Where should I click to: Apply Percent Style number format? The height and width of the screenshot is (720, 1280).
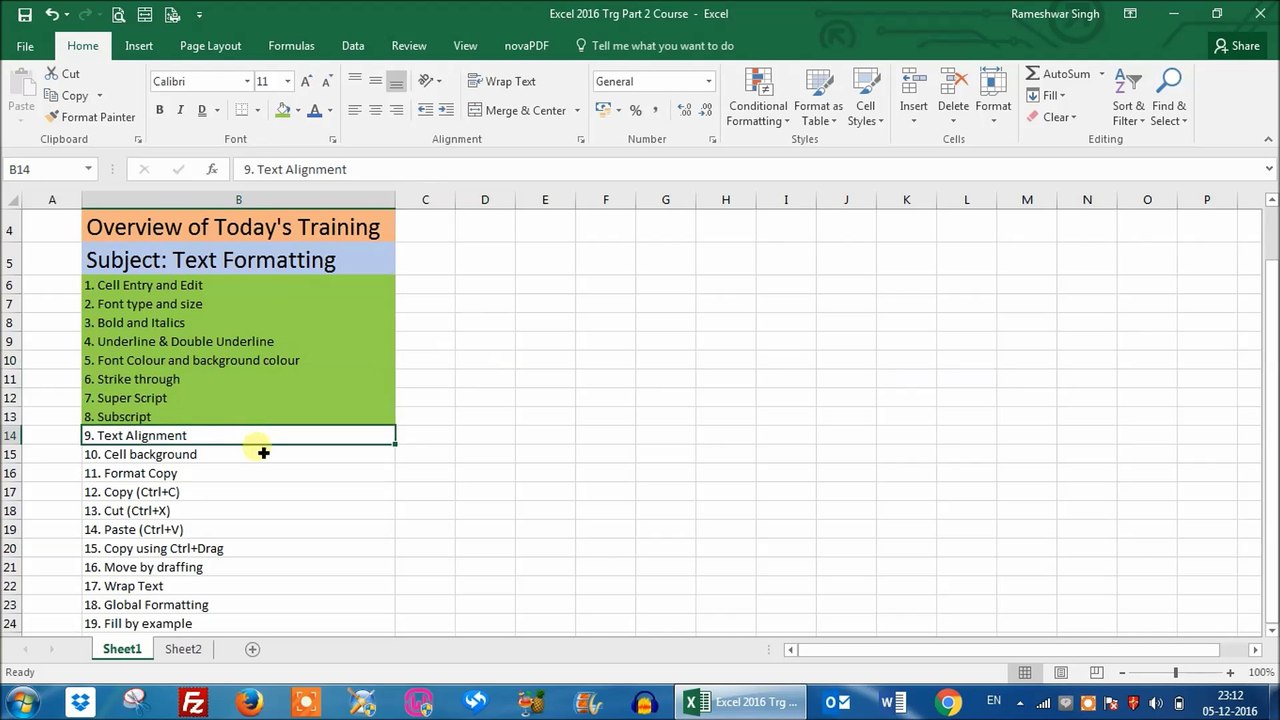click(635, 110)
